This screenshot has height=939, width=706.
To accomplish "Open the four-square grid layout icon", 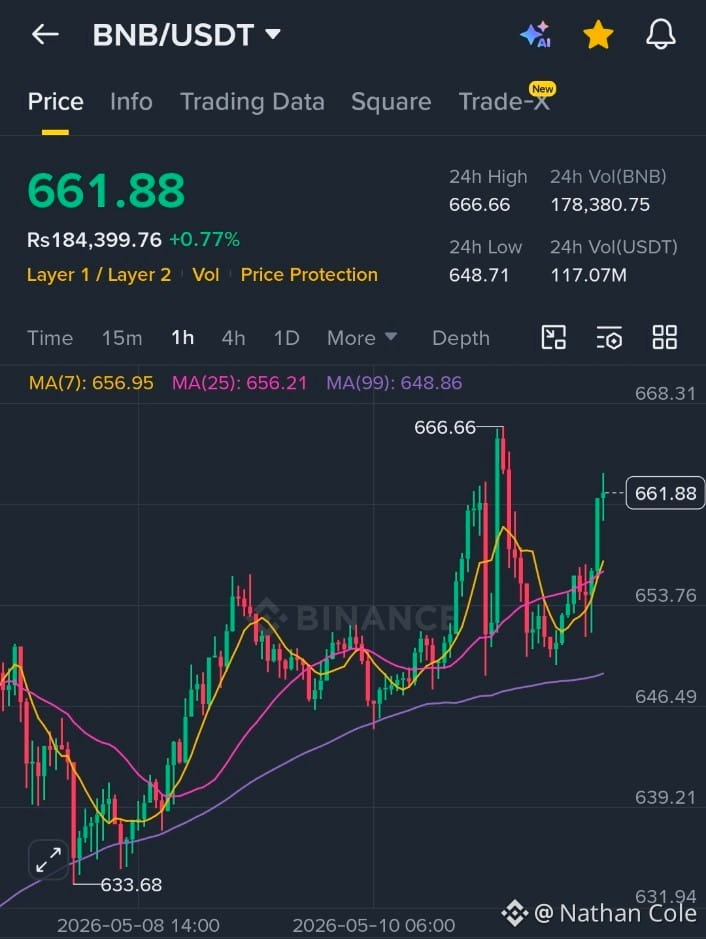I will point(664,338).
